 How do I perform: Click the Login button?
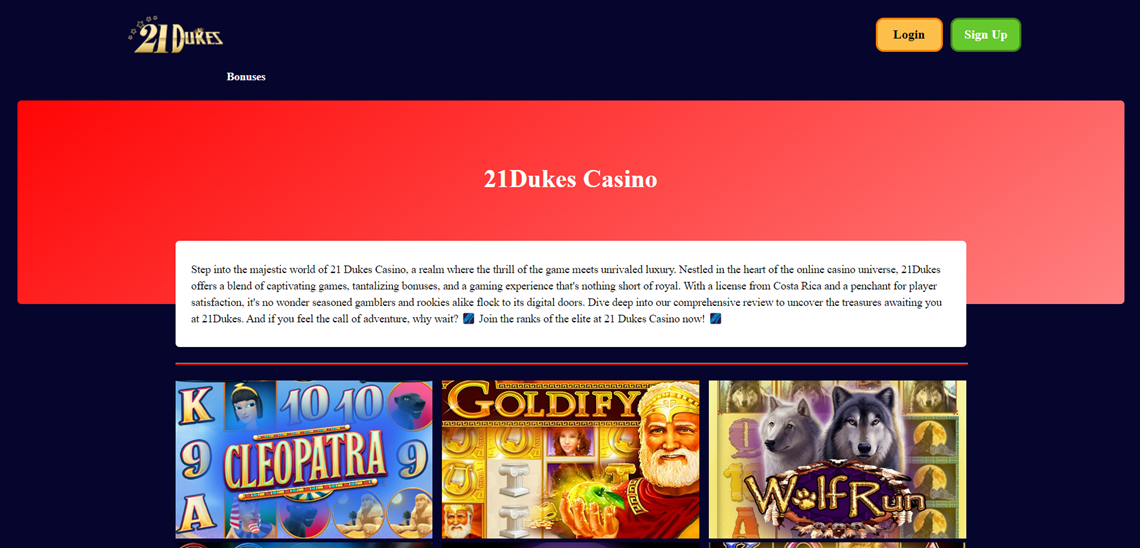click(909, 35)
